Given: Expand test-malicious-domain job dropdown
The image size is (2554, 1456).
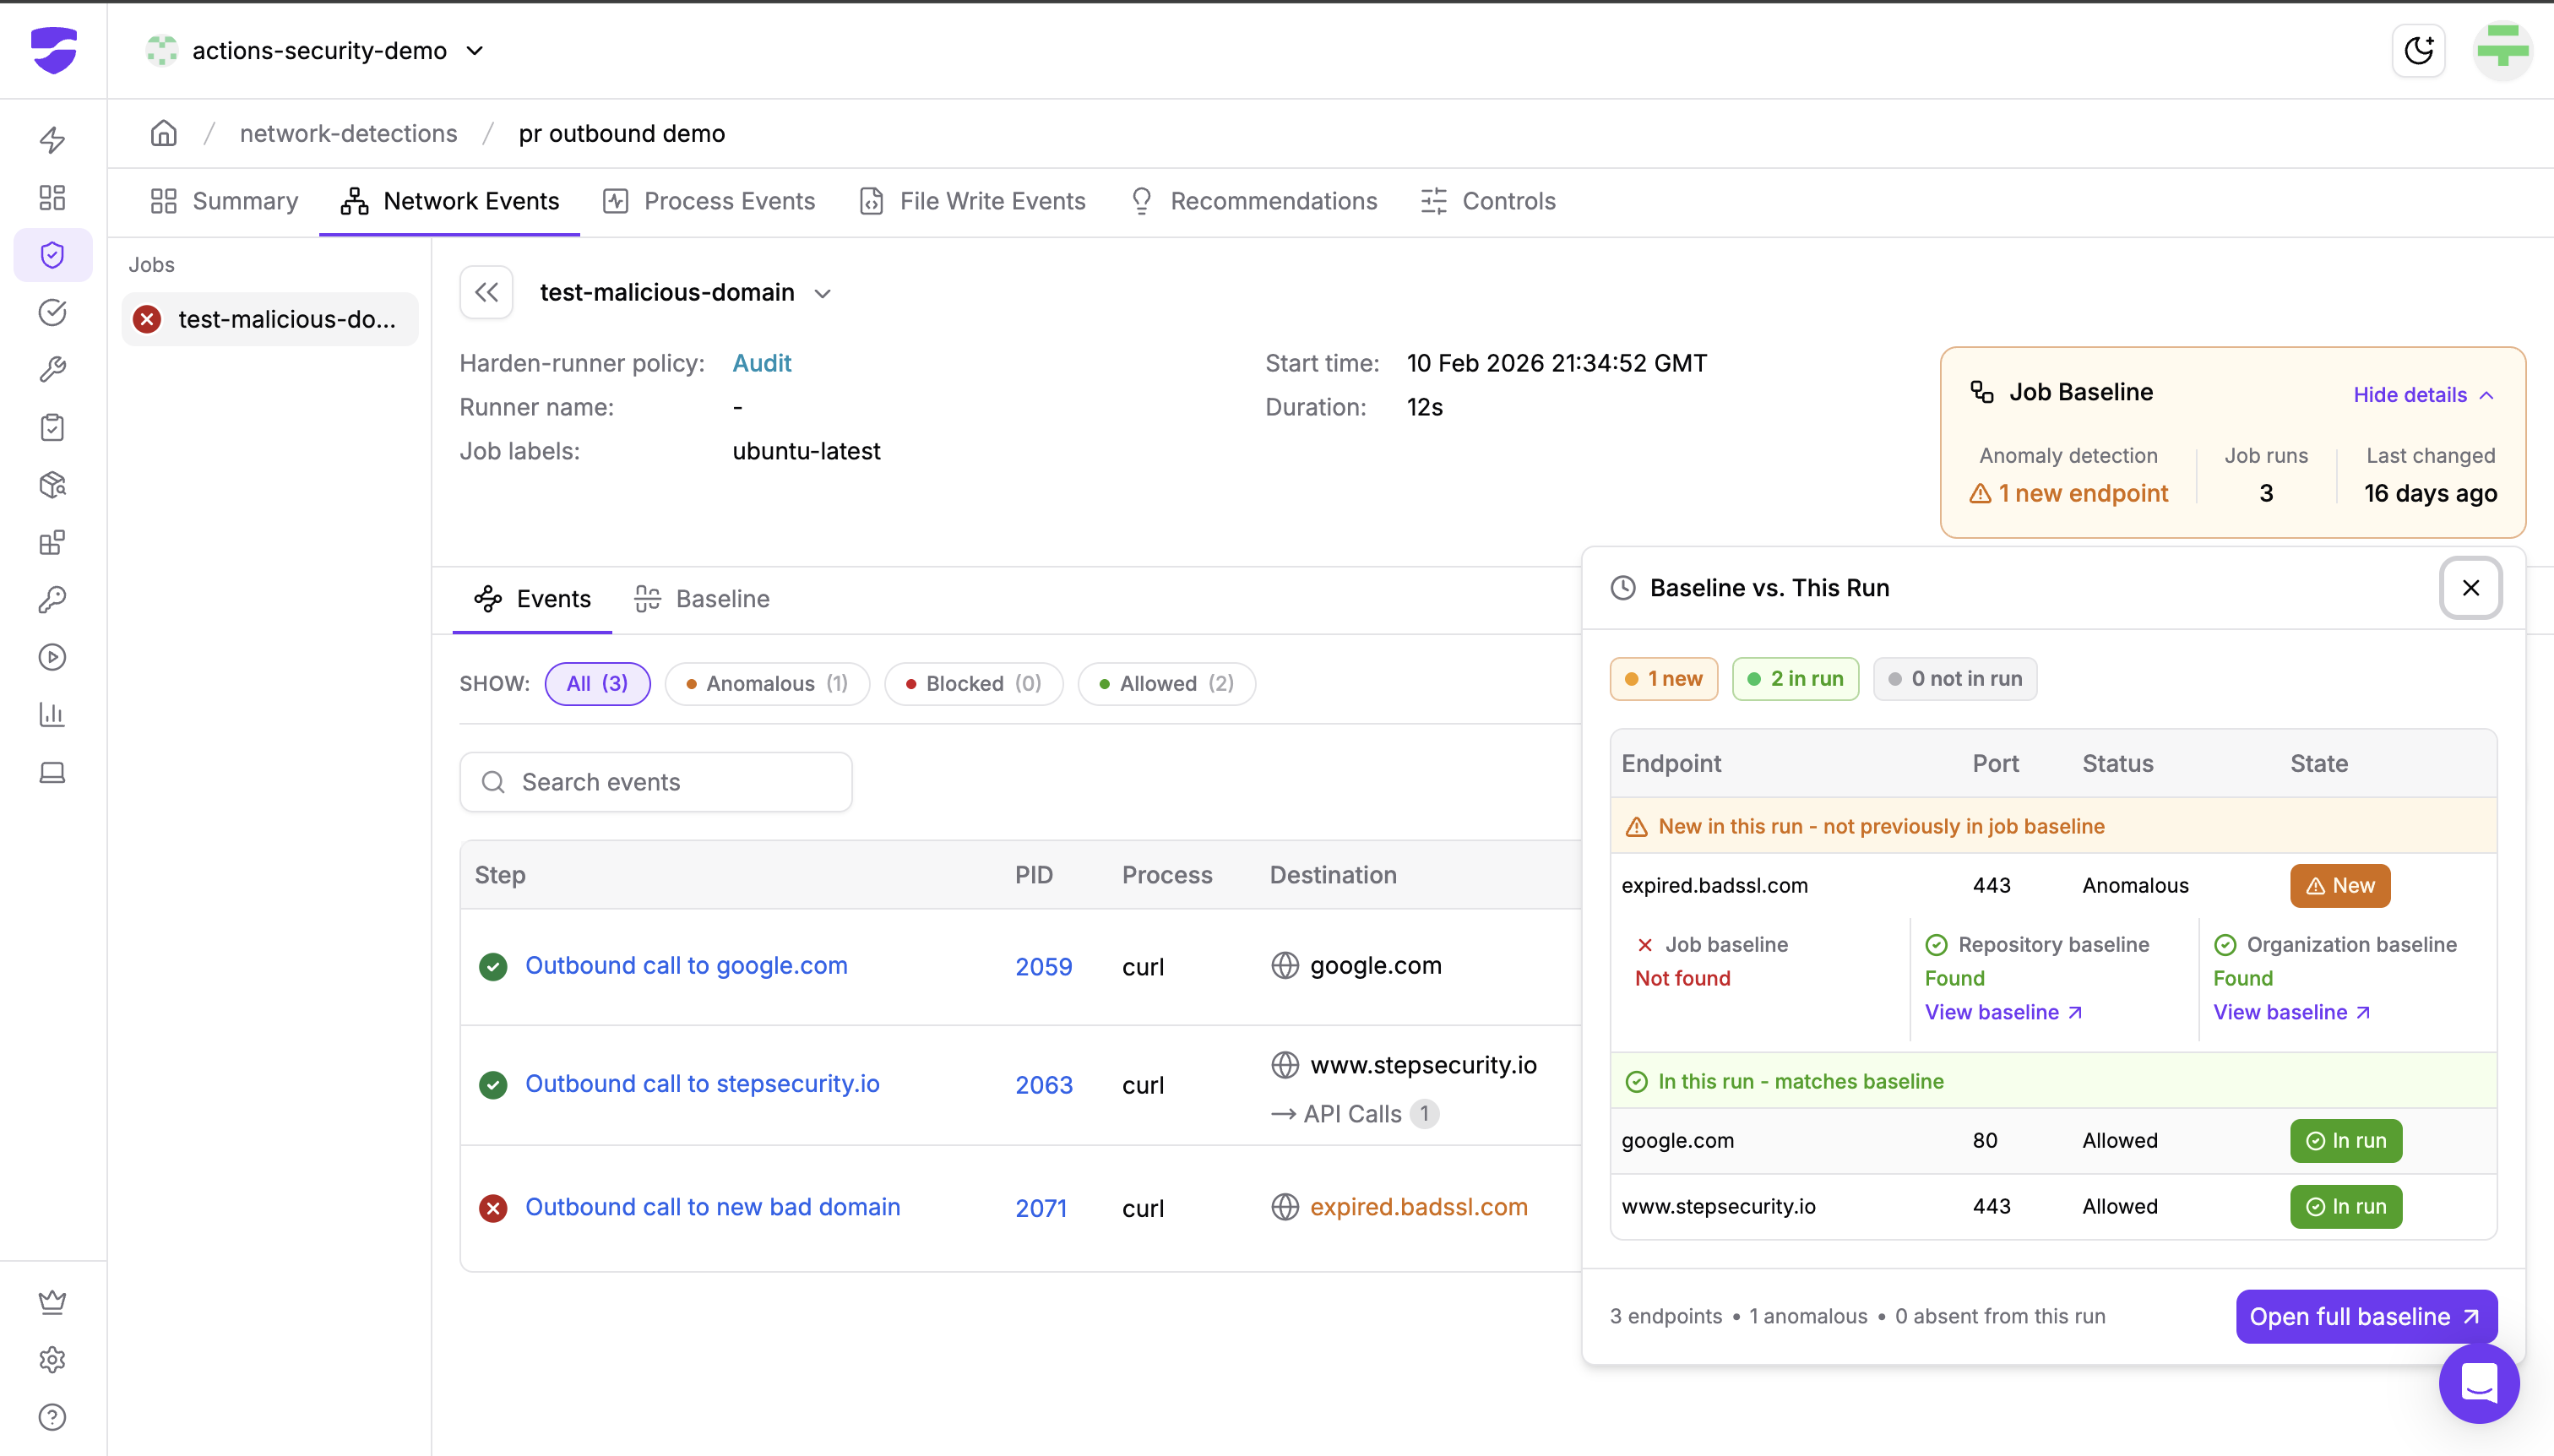Looking at the screenshot, I should click(822, 293).
